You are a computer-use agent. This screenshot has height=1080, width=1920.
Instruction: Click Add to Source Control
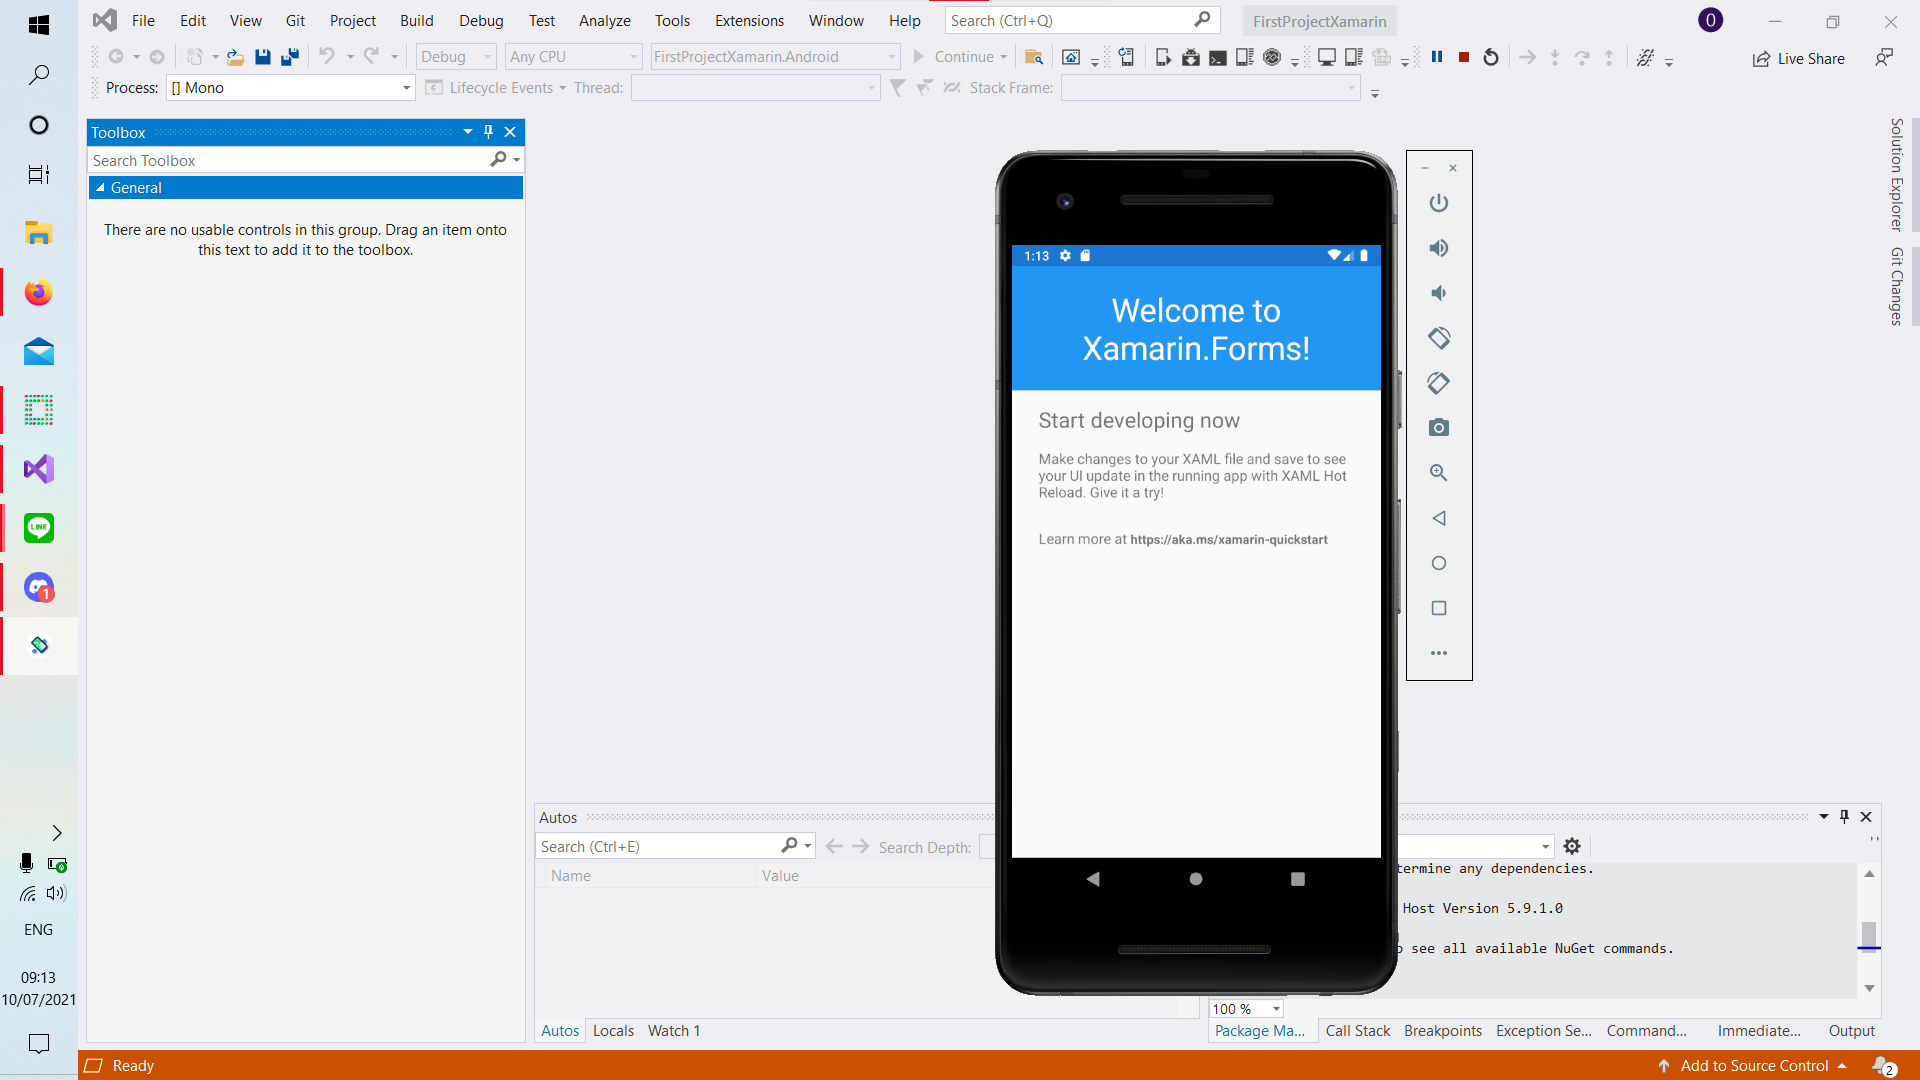[x=1754, y=1066]
